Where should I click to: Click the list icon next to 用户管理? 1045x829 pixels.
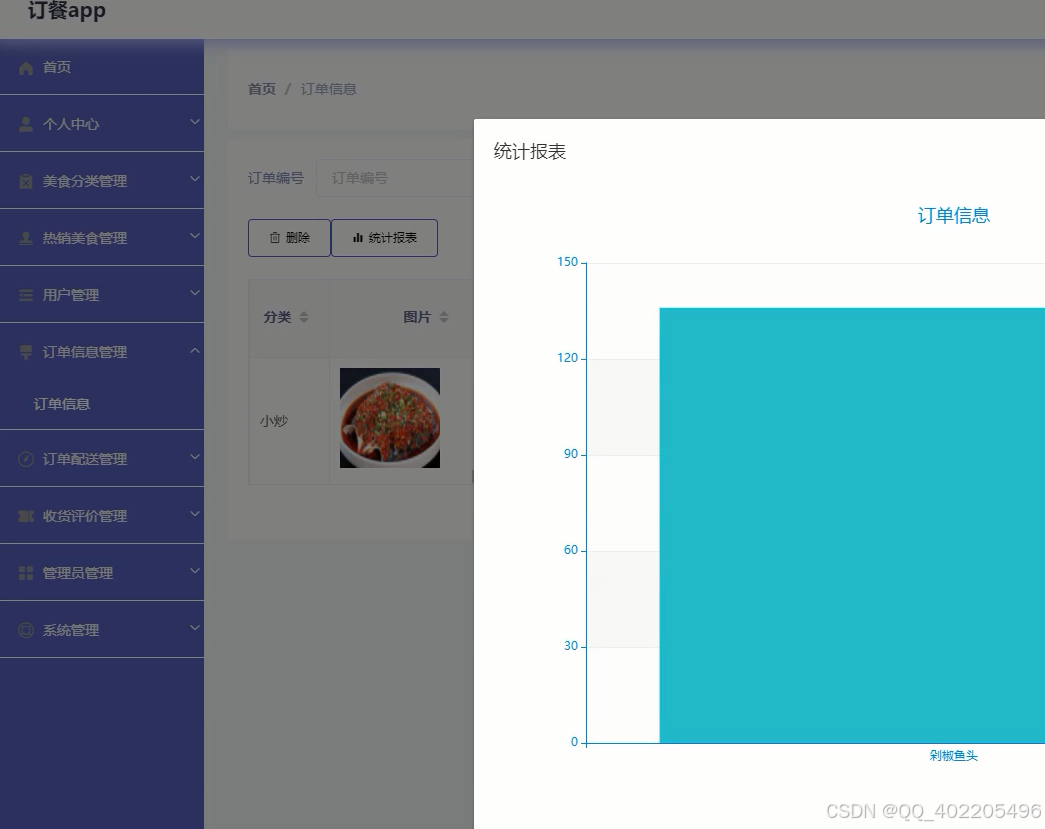coord(25,295)
